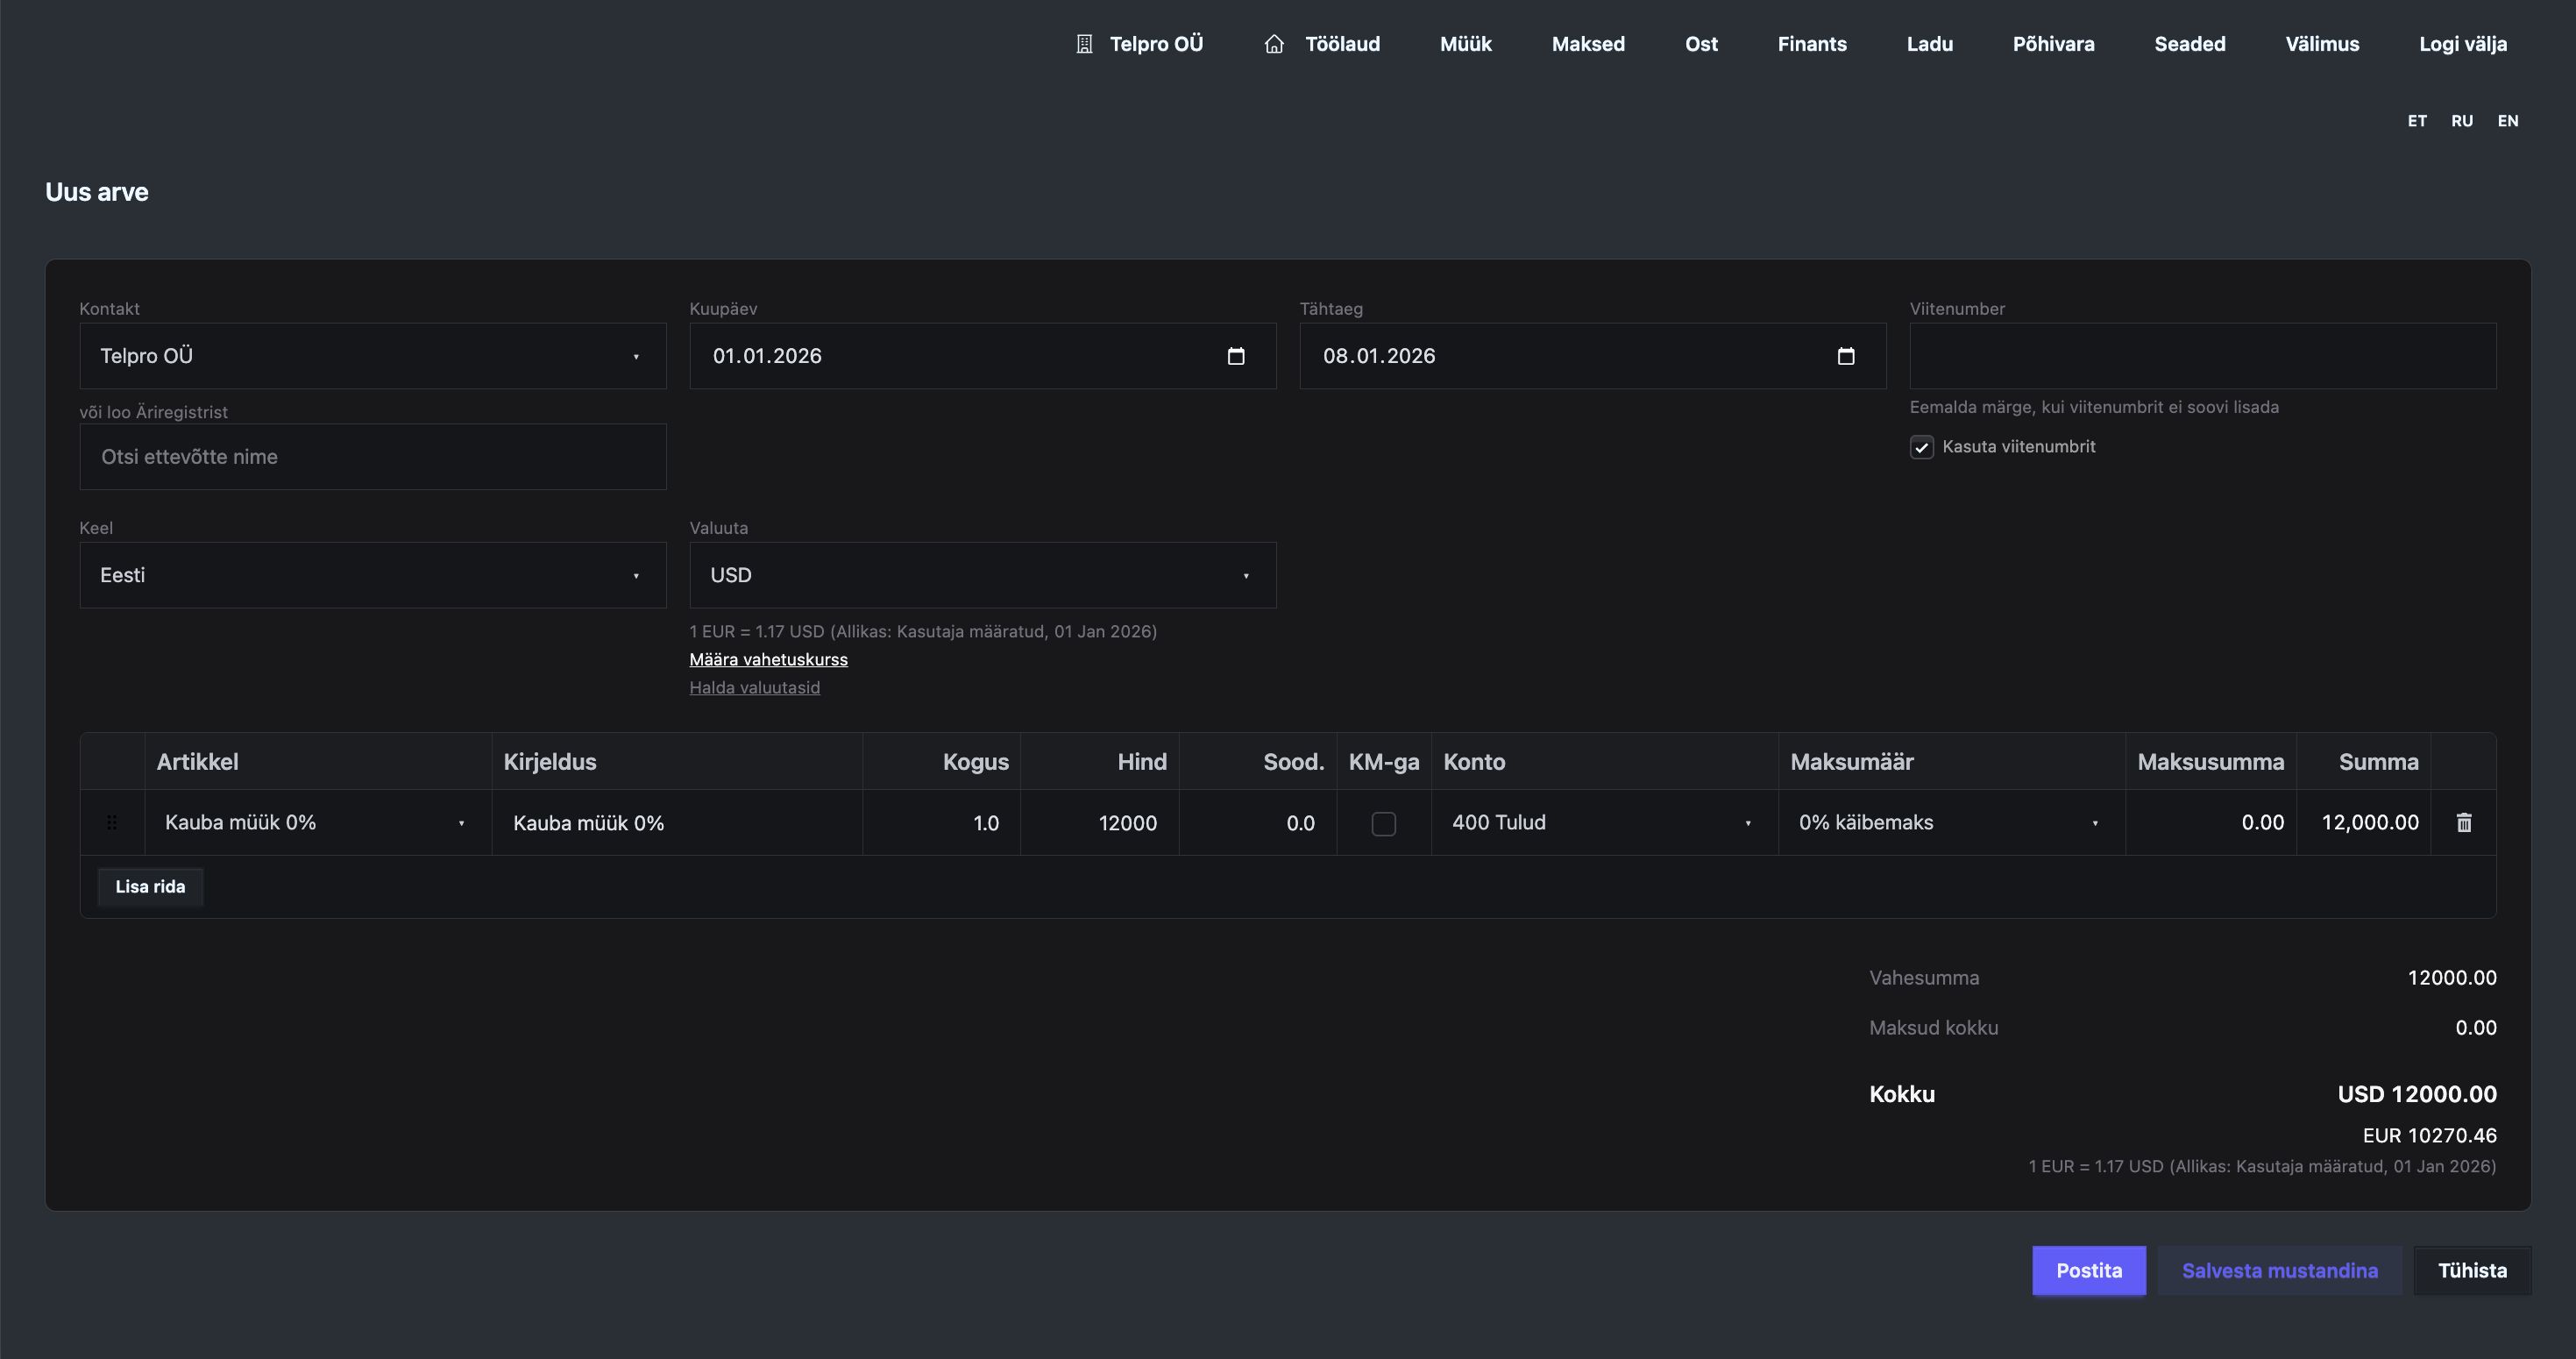Open calendar picker in Kuupäev field
This screenshot has height=1359, width=2576.
[1235, 356]
